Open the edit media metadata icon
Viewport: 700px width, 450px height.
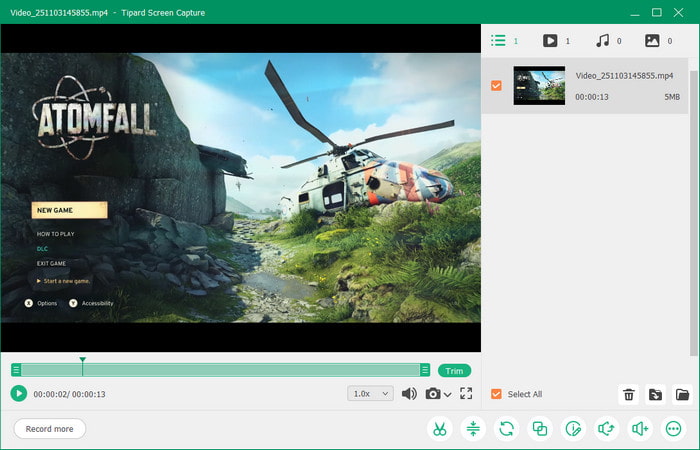coord(573,429)
